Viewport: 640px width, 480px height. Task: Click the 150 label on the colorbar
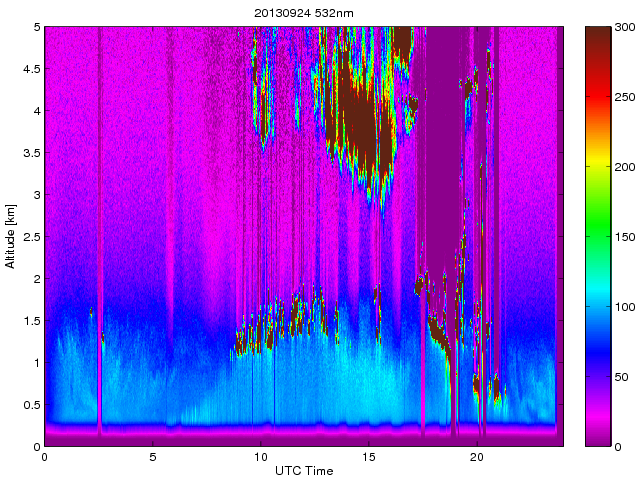point(625,237)
